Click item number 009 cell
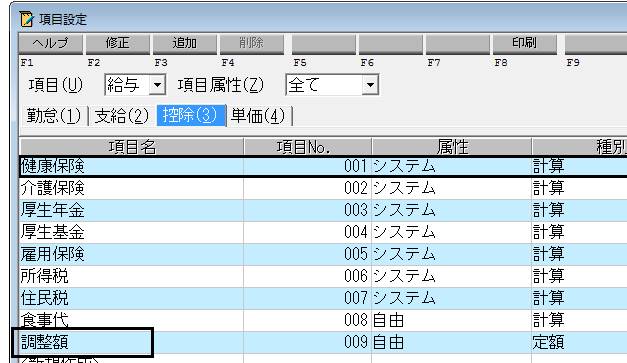Screen dimensions: 627x363 [308, 342]
